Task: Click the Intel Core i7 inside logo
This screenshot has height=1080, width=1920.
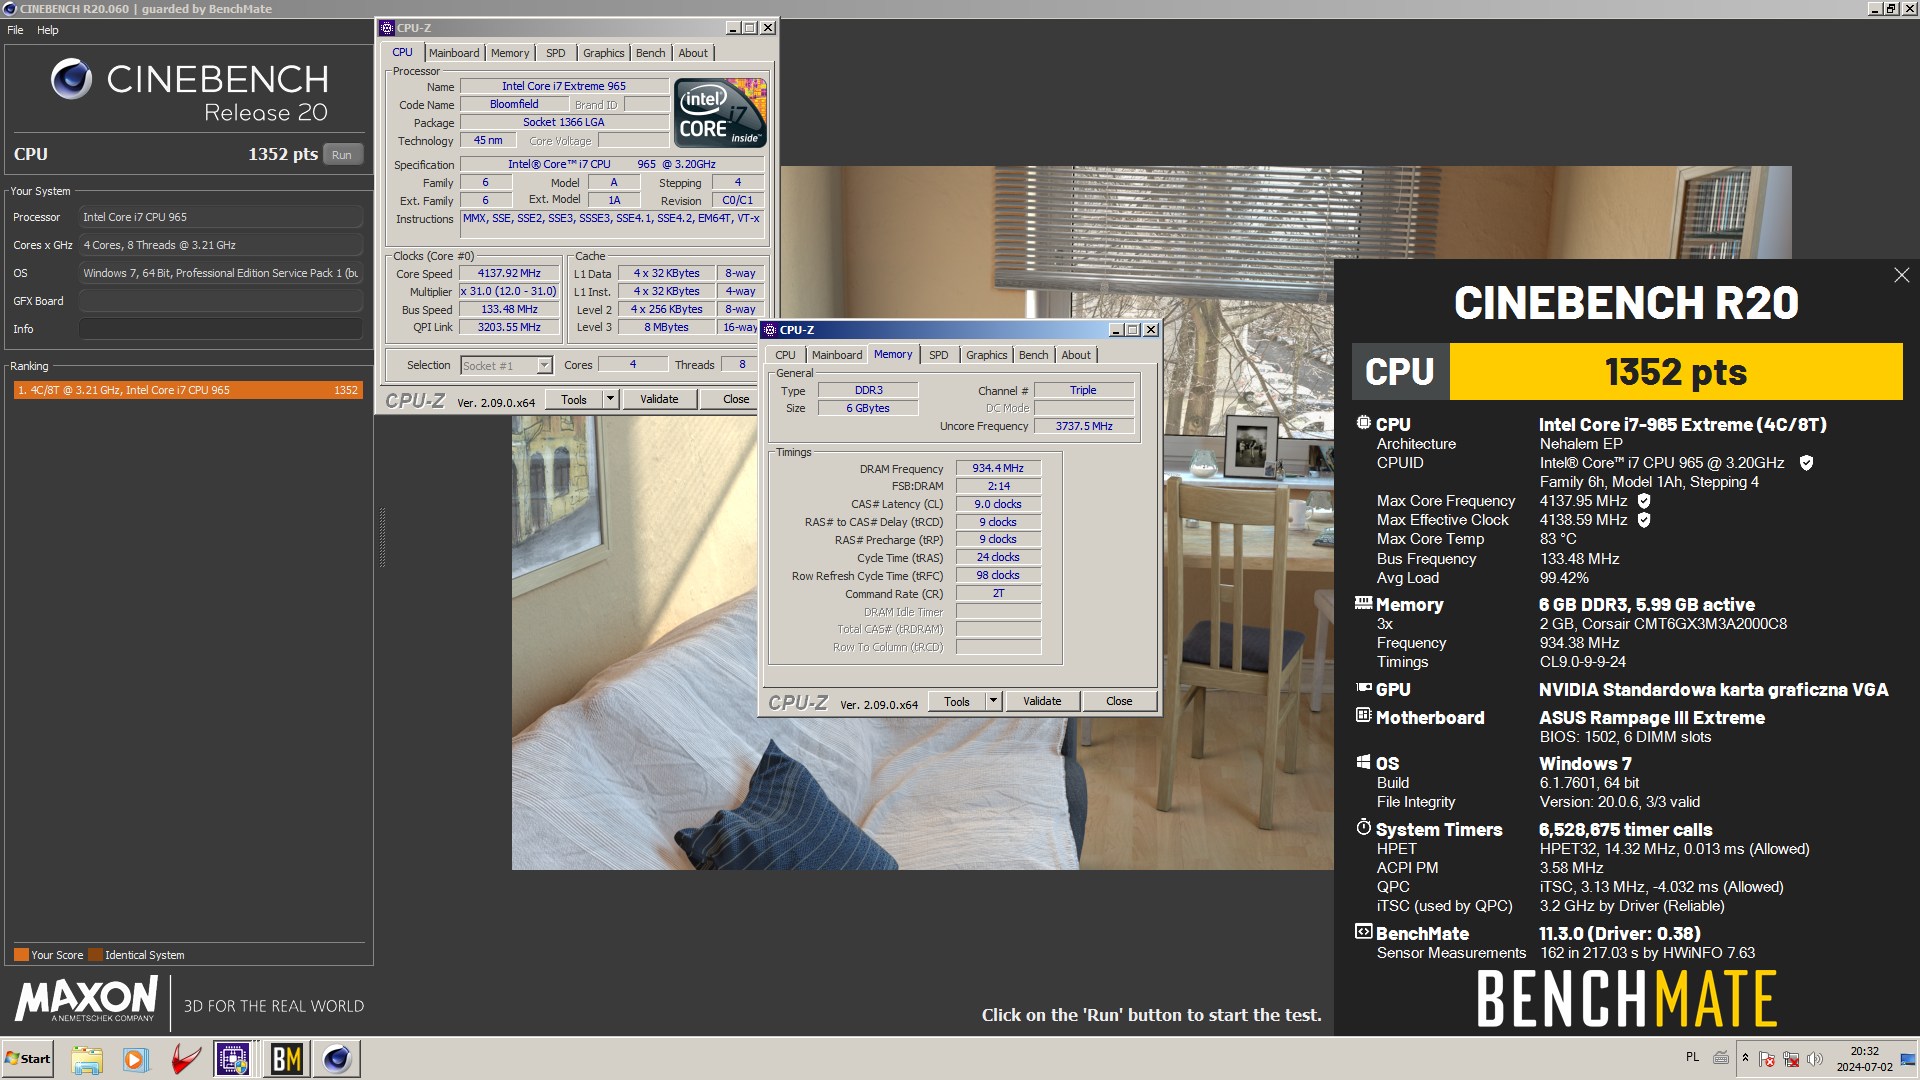Action: point(721,113)
